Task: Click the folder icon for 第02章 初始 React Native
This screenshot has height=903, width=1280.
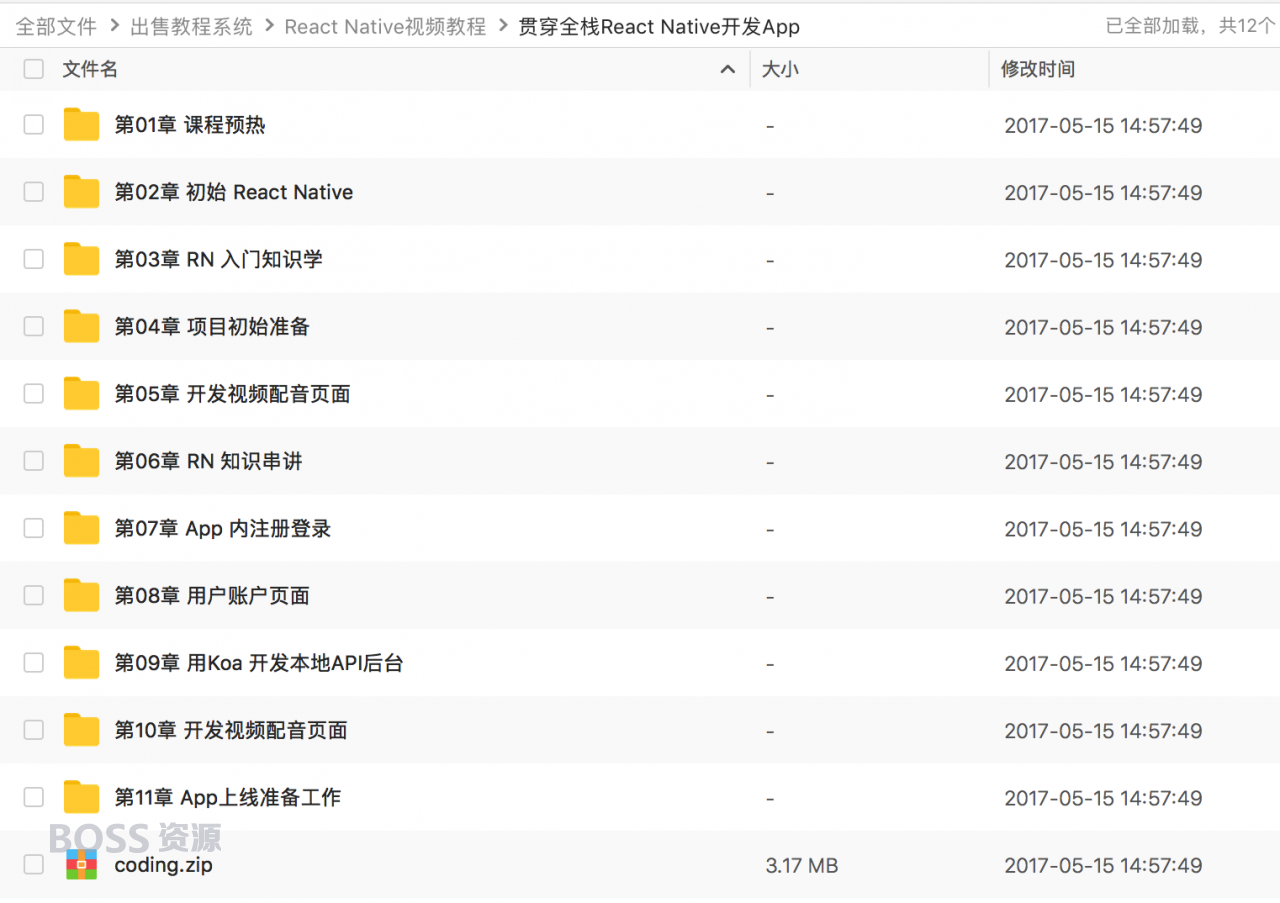Action: pos(81,192)
